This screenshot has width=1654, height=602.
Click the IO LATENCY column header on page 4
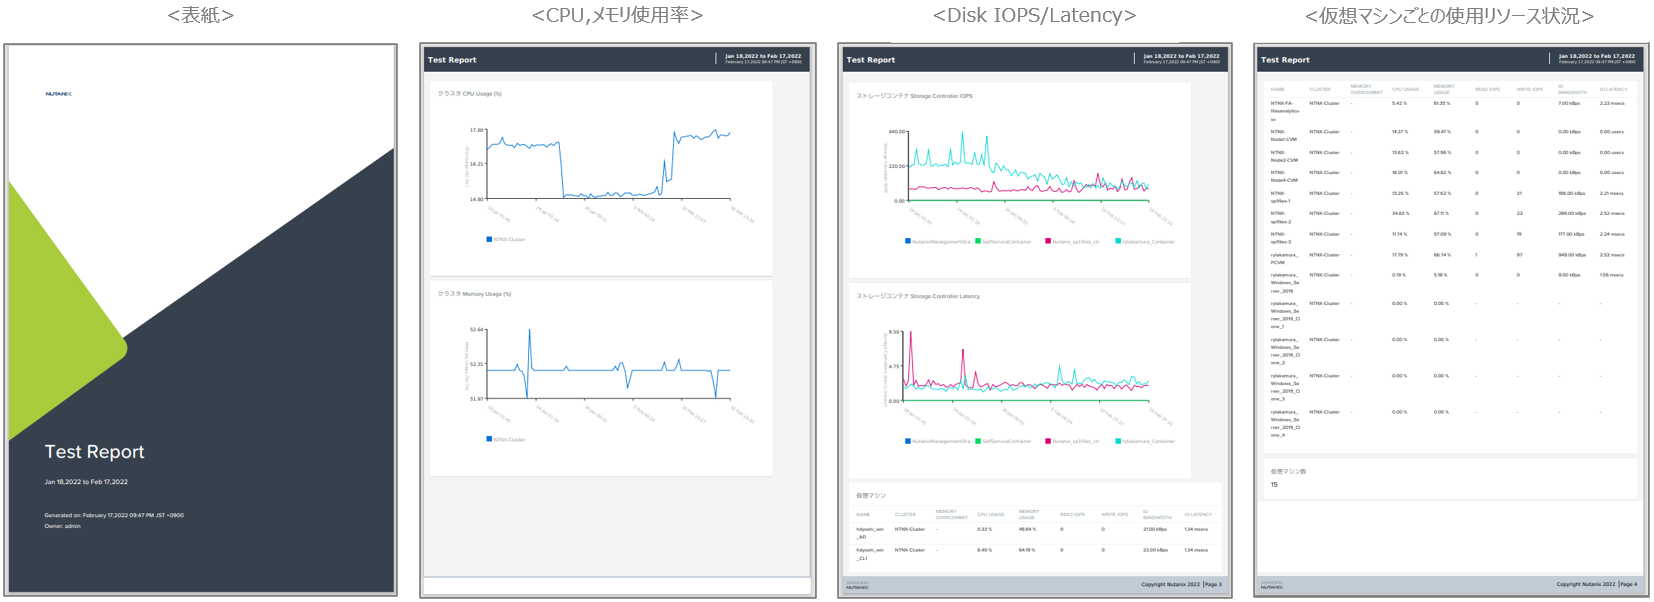[1613, 89]
